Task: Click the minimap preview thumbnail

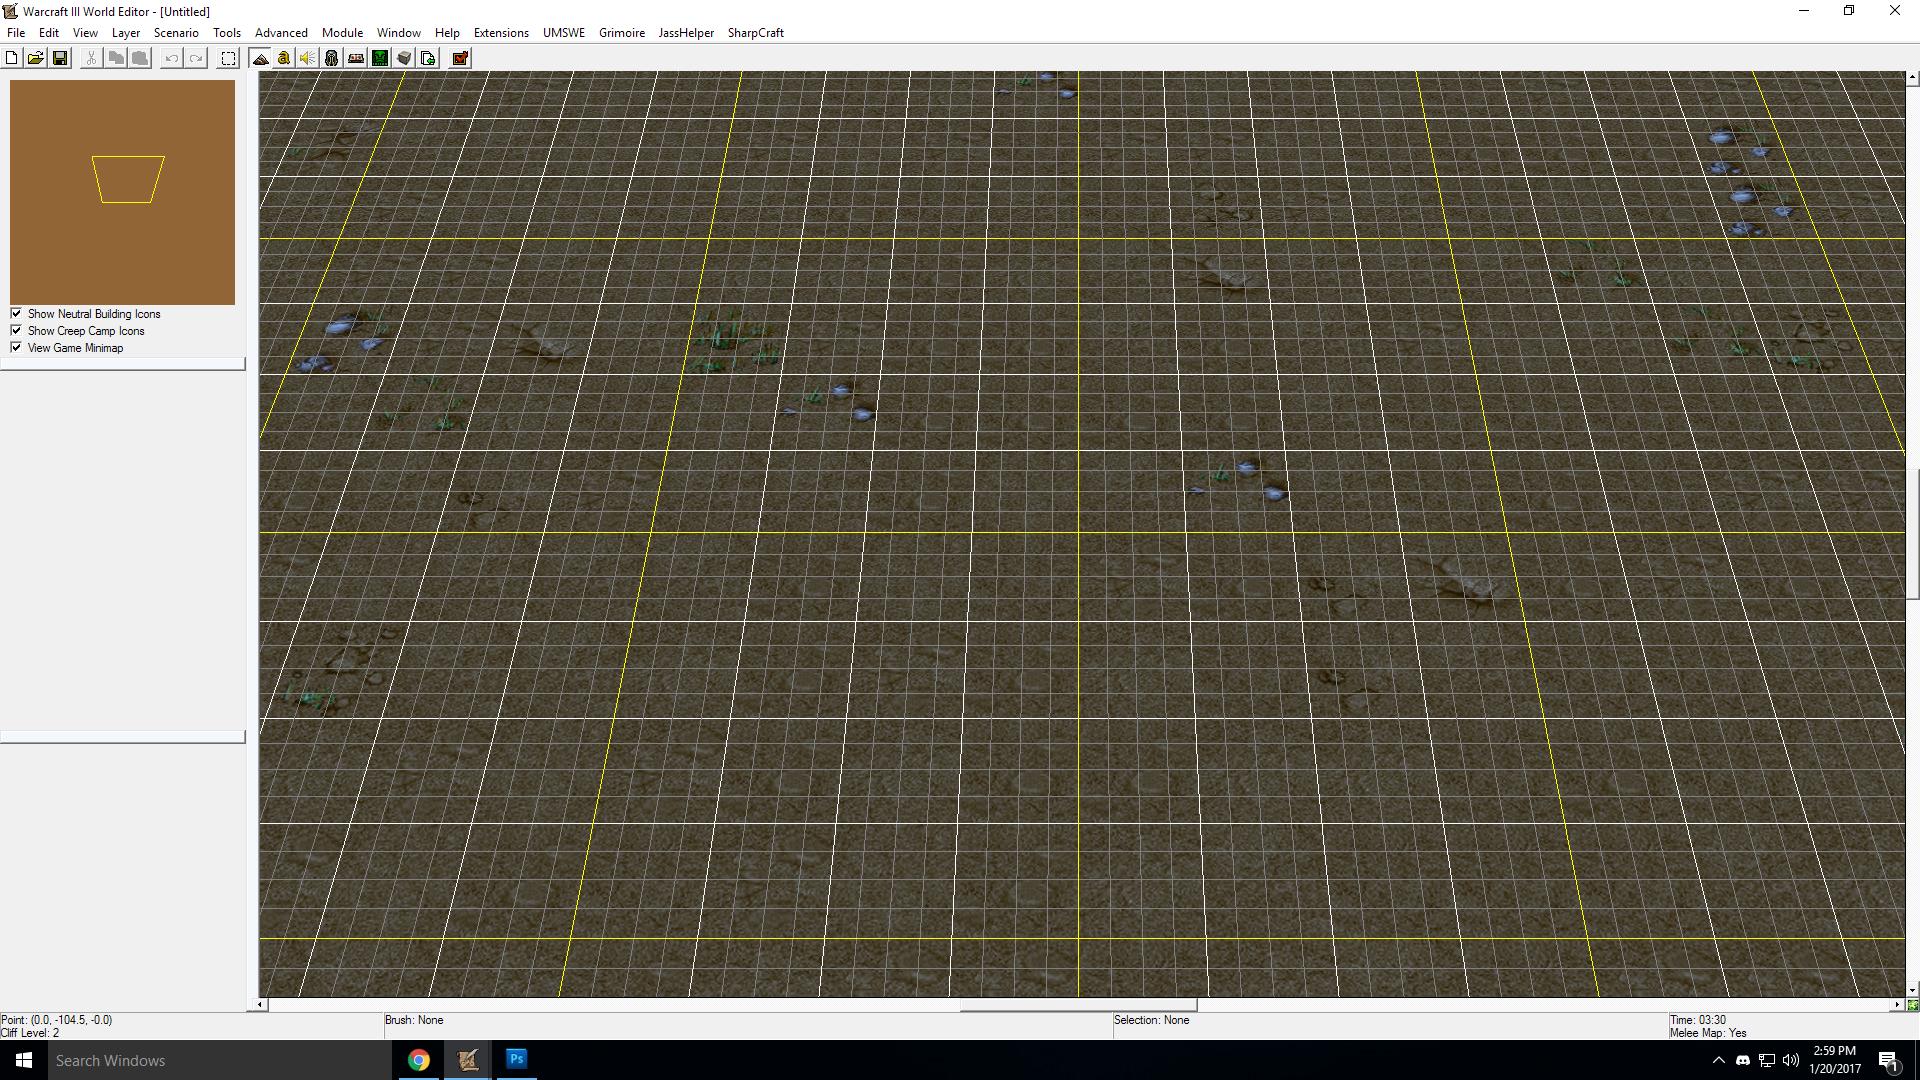Action: tap(123, 192)
